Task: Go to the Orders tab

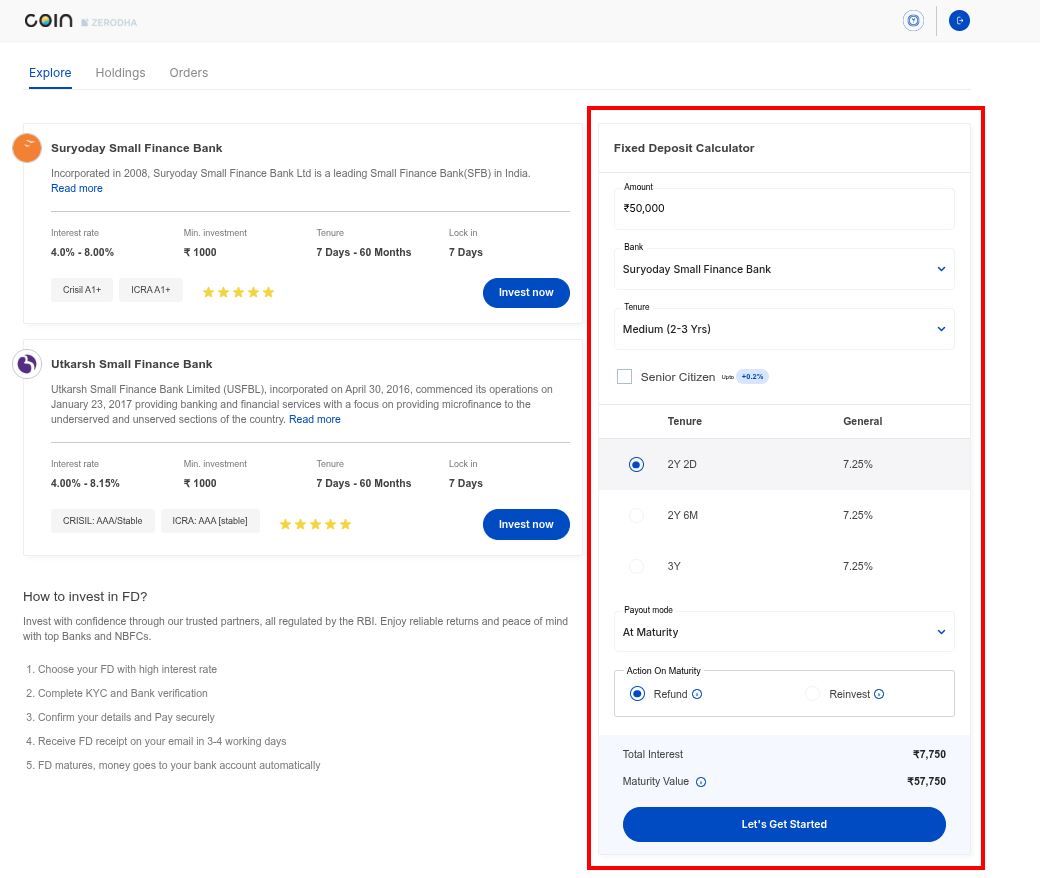Action: point(188,73)
